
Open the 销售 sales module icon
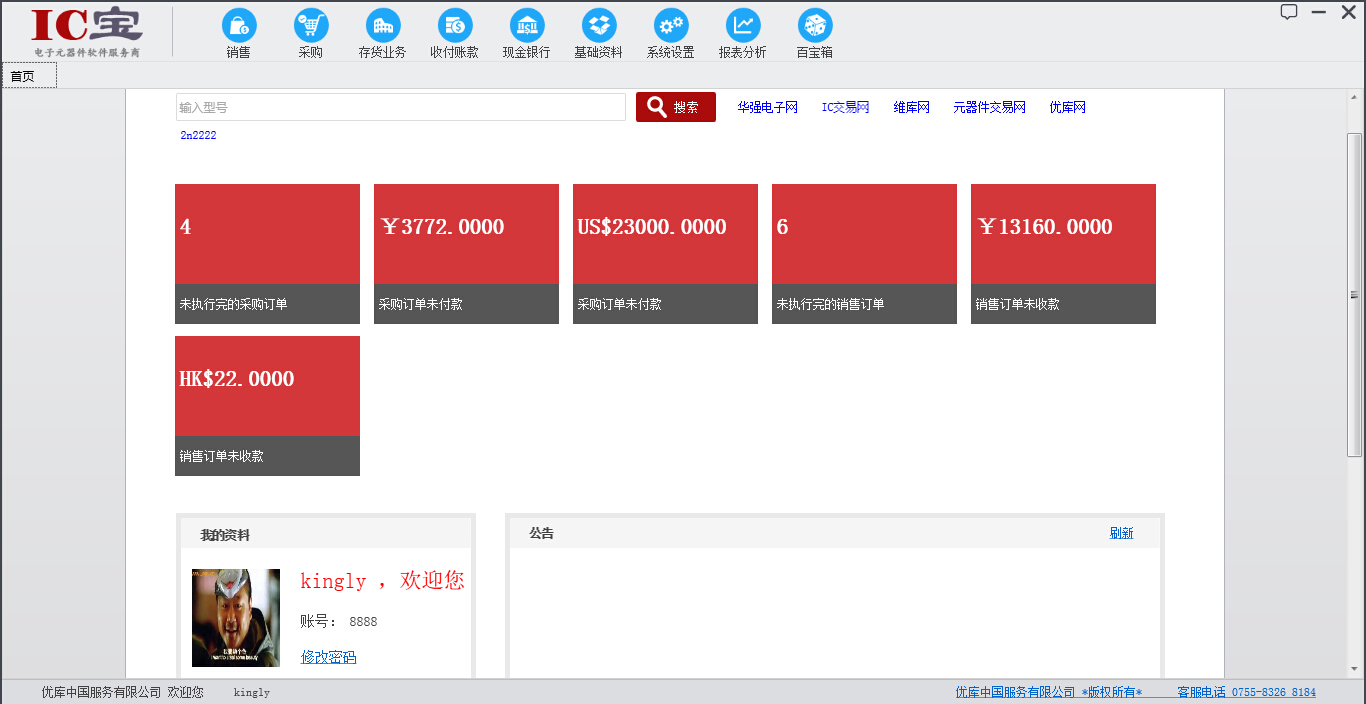238,34
